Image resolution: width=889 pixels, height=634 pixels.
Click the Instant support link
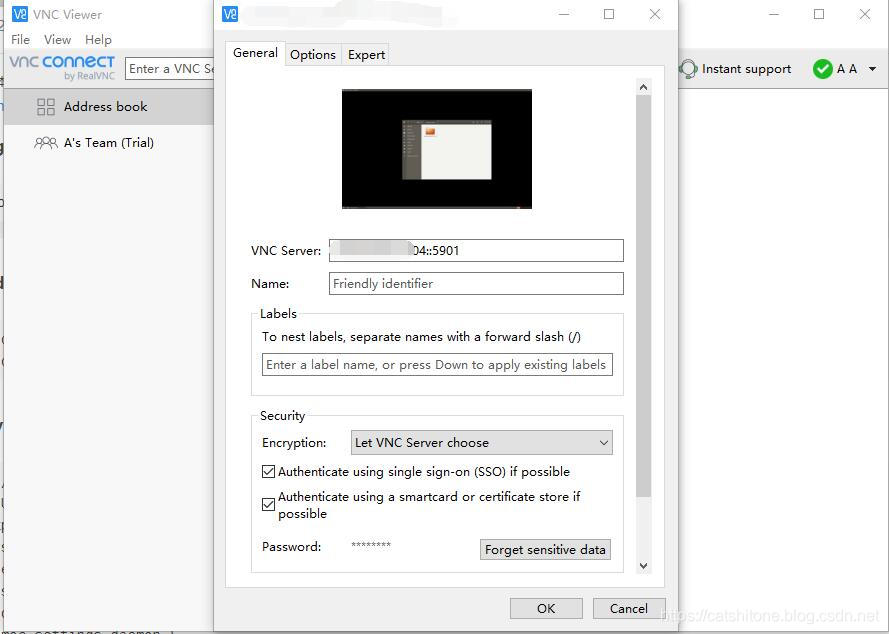coord(746,69)
